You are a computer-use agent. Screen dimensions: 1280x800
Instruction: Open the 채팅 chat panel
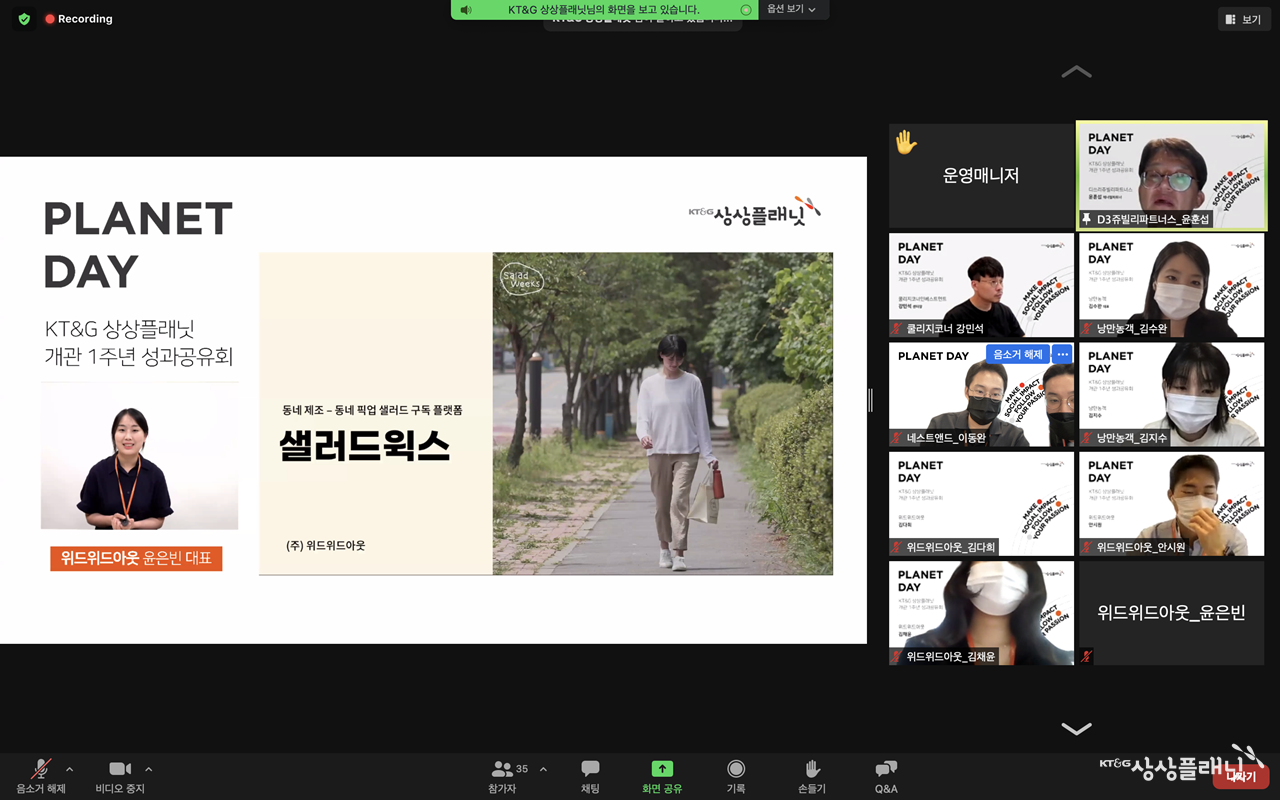tap(590, 776)
